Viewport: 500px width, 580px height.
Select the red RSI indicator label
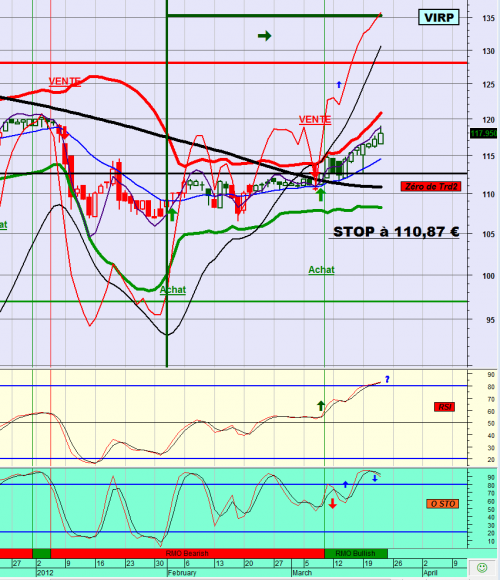pyautogui.click(x=444, y=407)
